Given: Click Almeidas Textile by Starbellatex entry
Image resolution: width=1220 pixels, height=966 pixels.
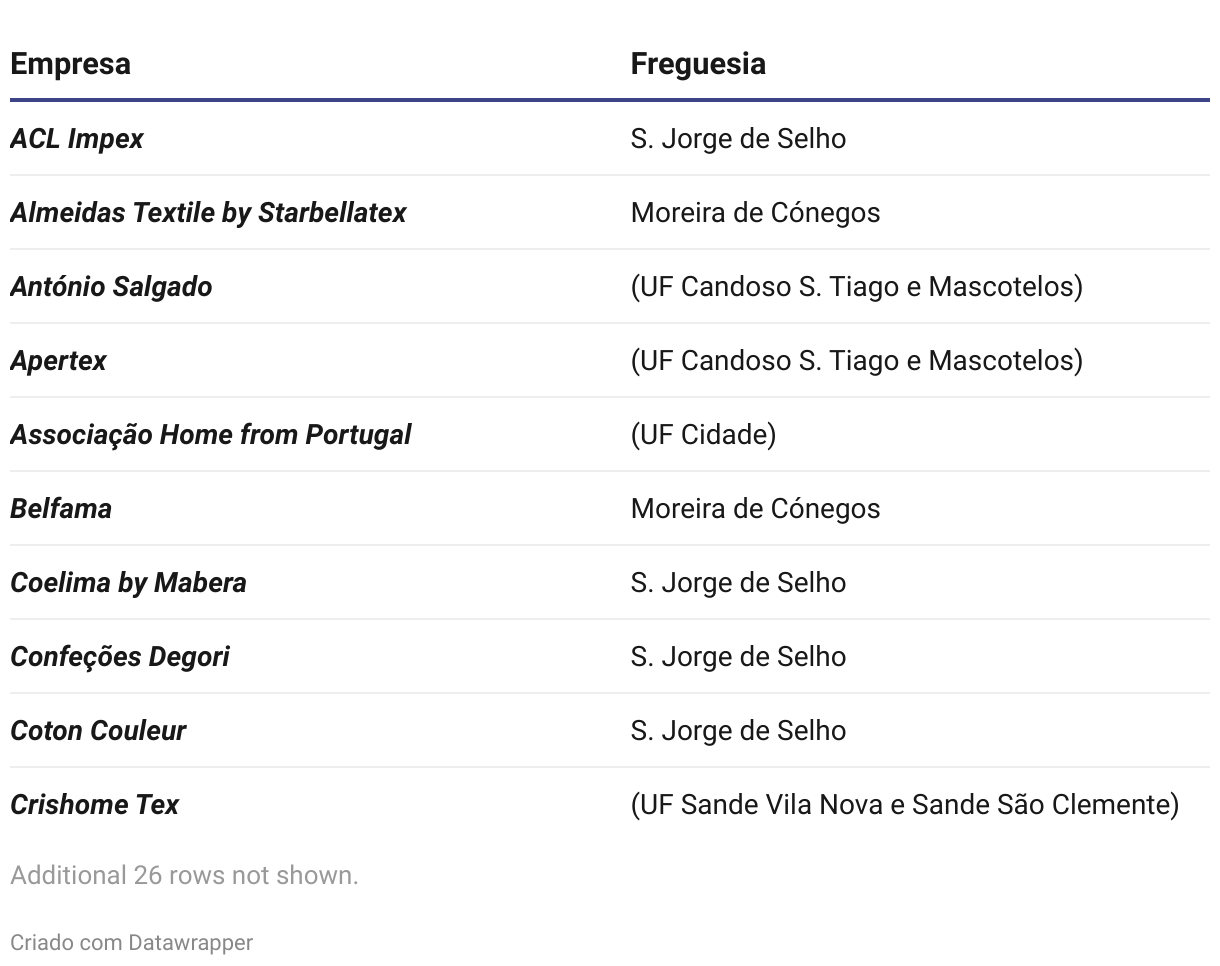Looking at the screenshot, I should coord(208,212).
